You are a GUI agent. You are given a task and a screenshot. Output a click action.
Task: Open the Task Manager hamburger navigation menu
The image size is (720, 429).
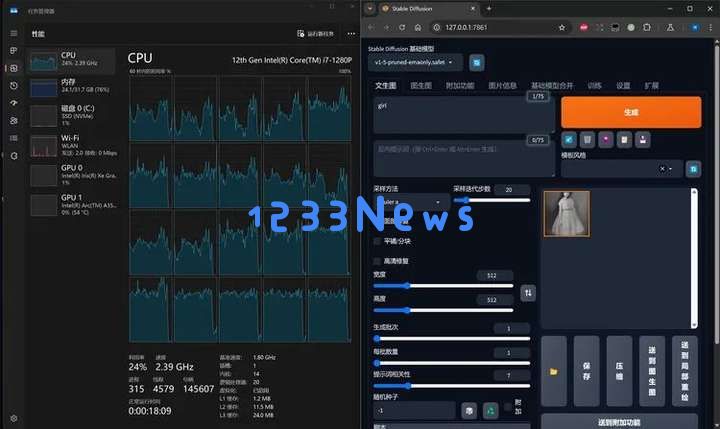click(x=14, y=33)
